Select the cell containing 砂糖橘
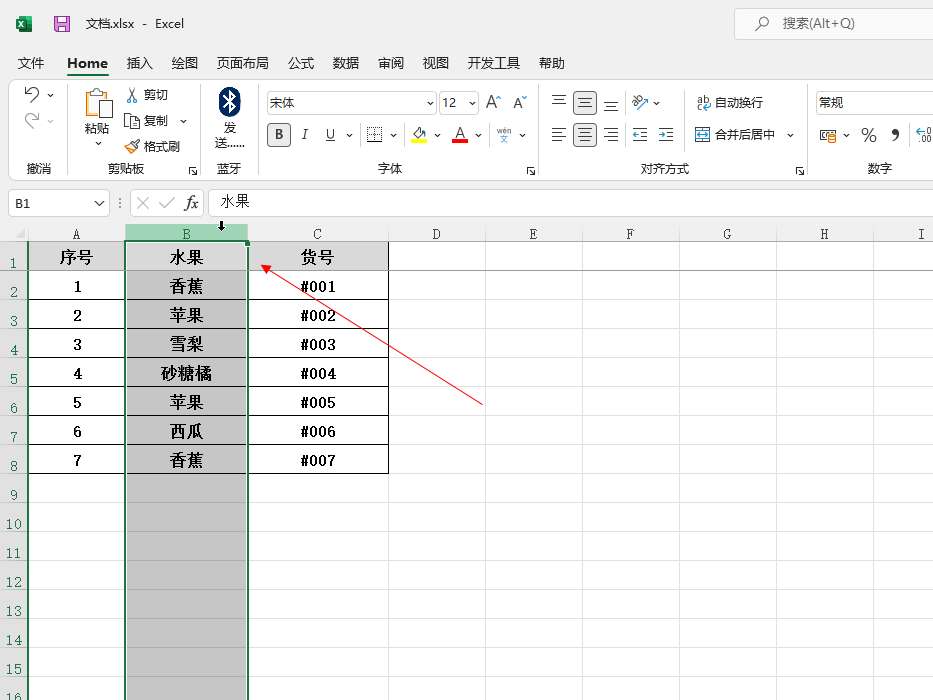Viewport: 933px width, 700px height. (x=186, y=373)
